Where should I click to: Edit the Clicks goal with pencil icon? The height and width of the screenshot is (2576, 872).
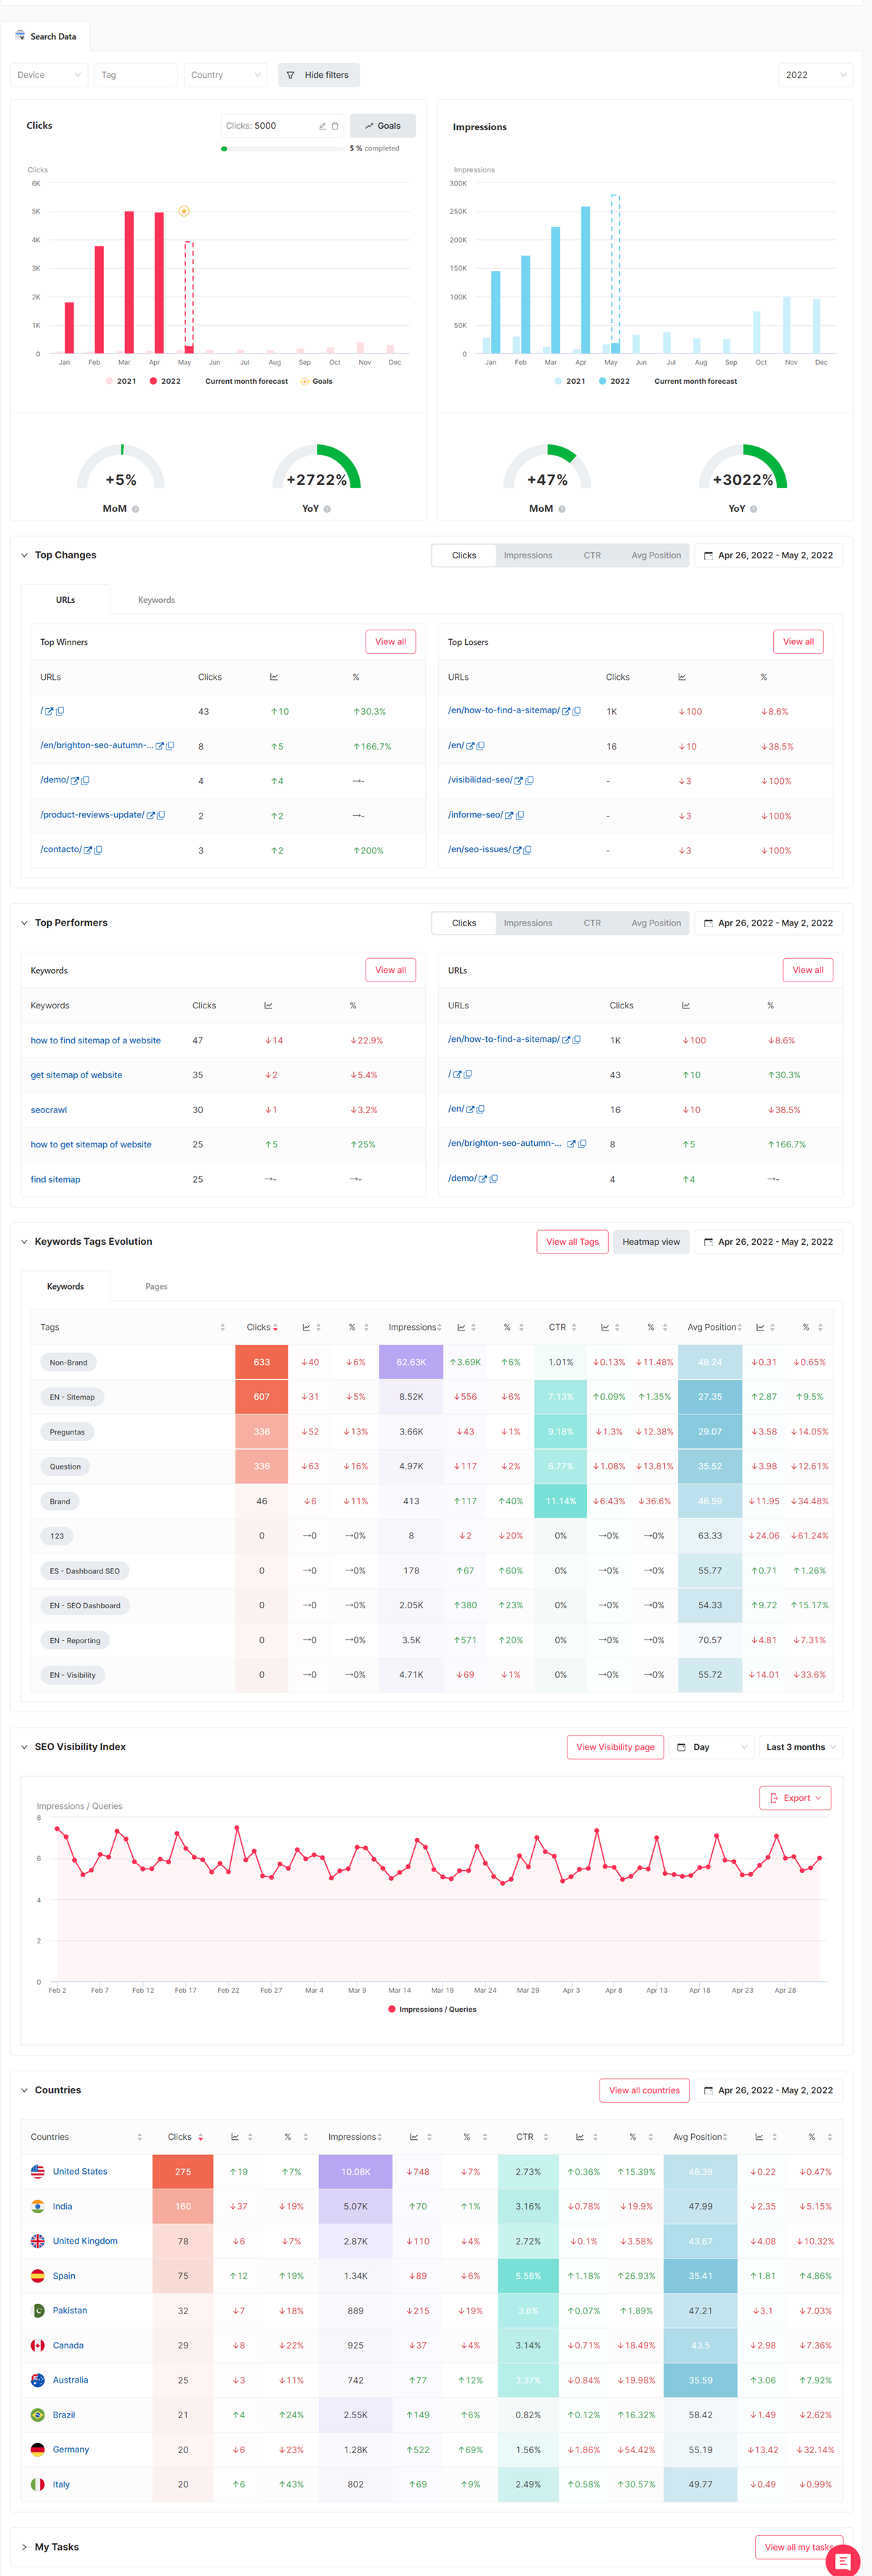coord(322,126)
